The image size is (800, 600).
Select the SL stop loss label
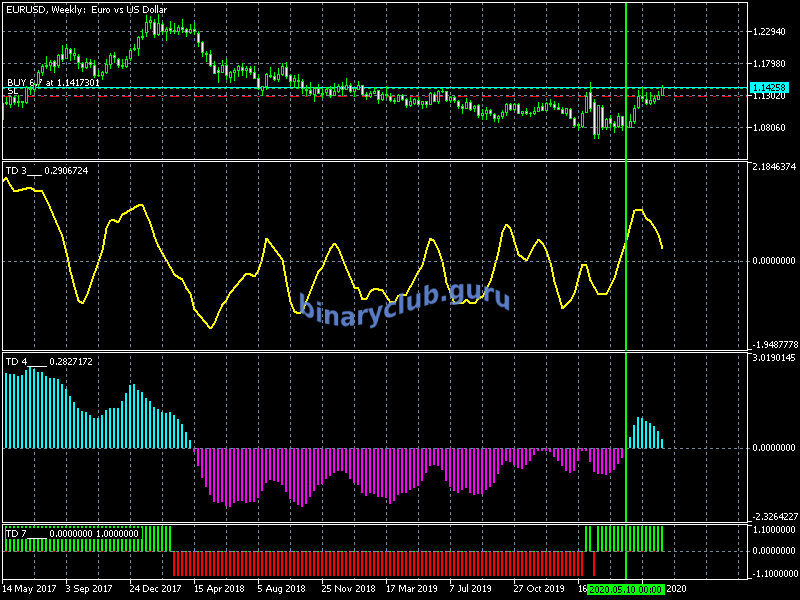pyautogui.click(x=13, y=91)
